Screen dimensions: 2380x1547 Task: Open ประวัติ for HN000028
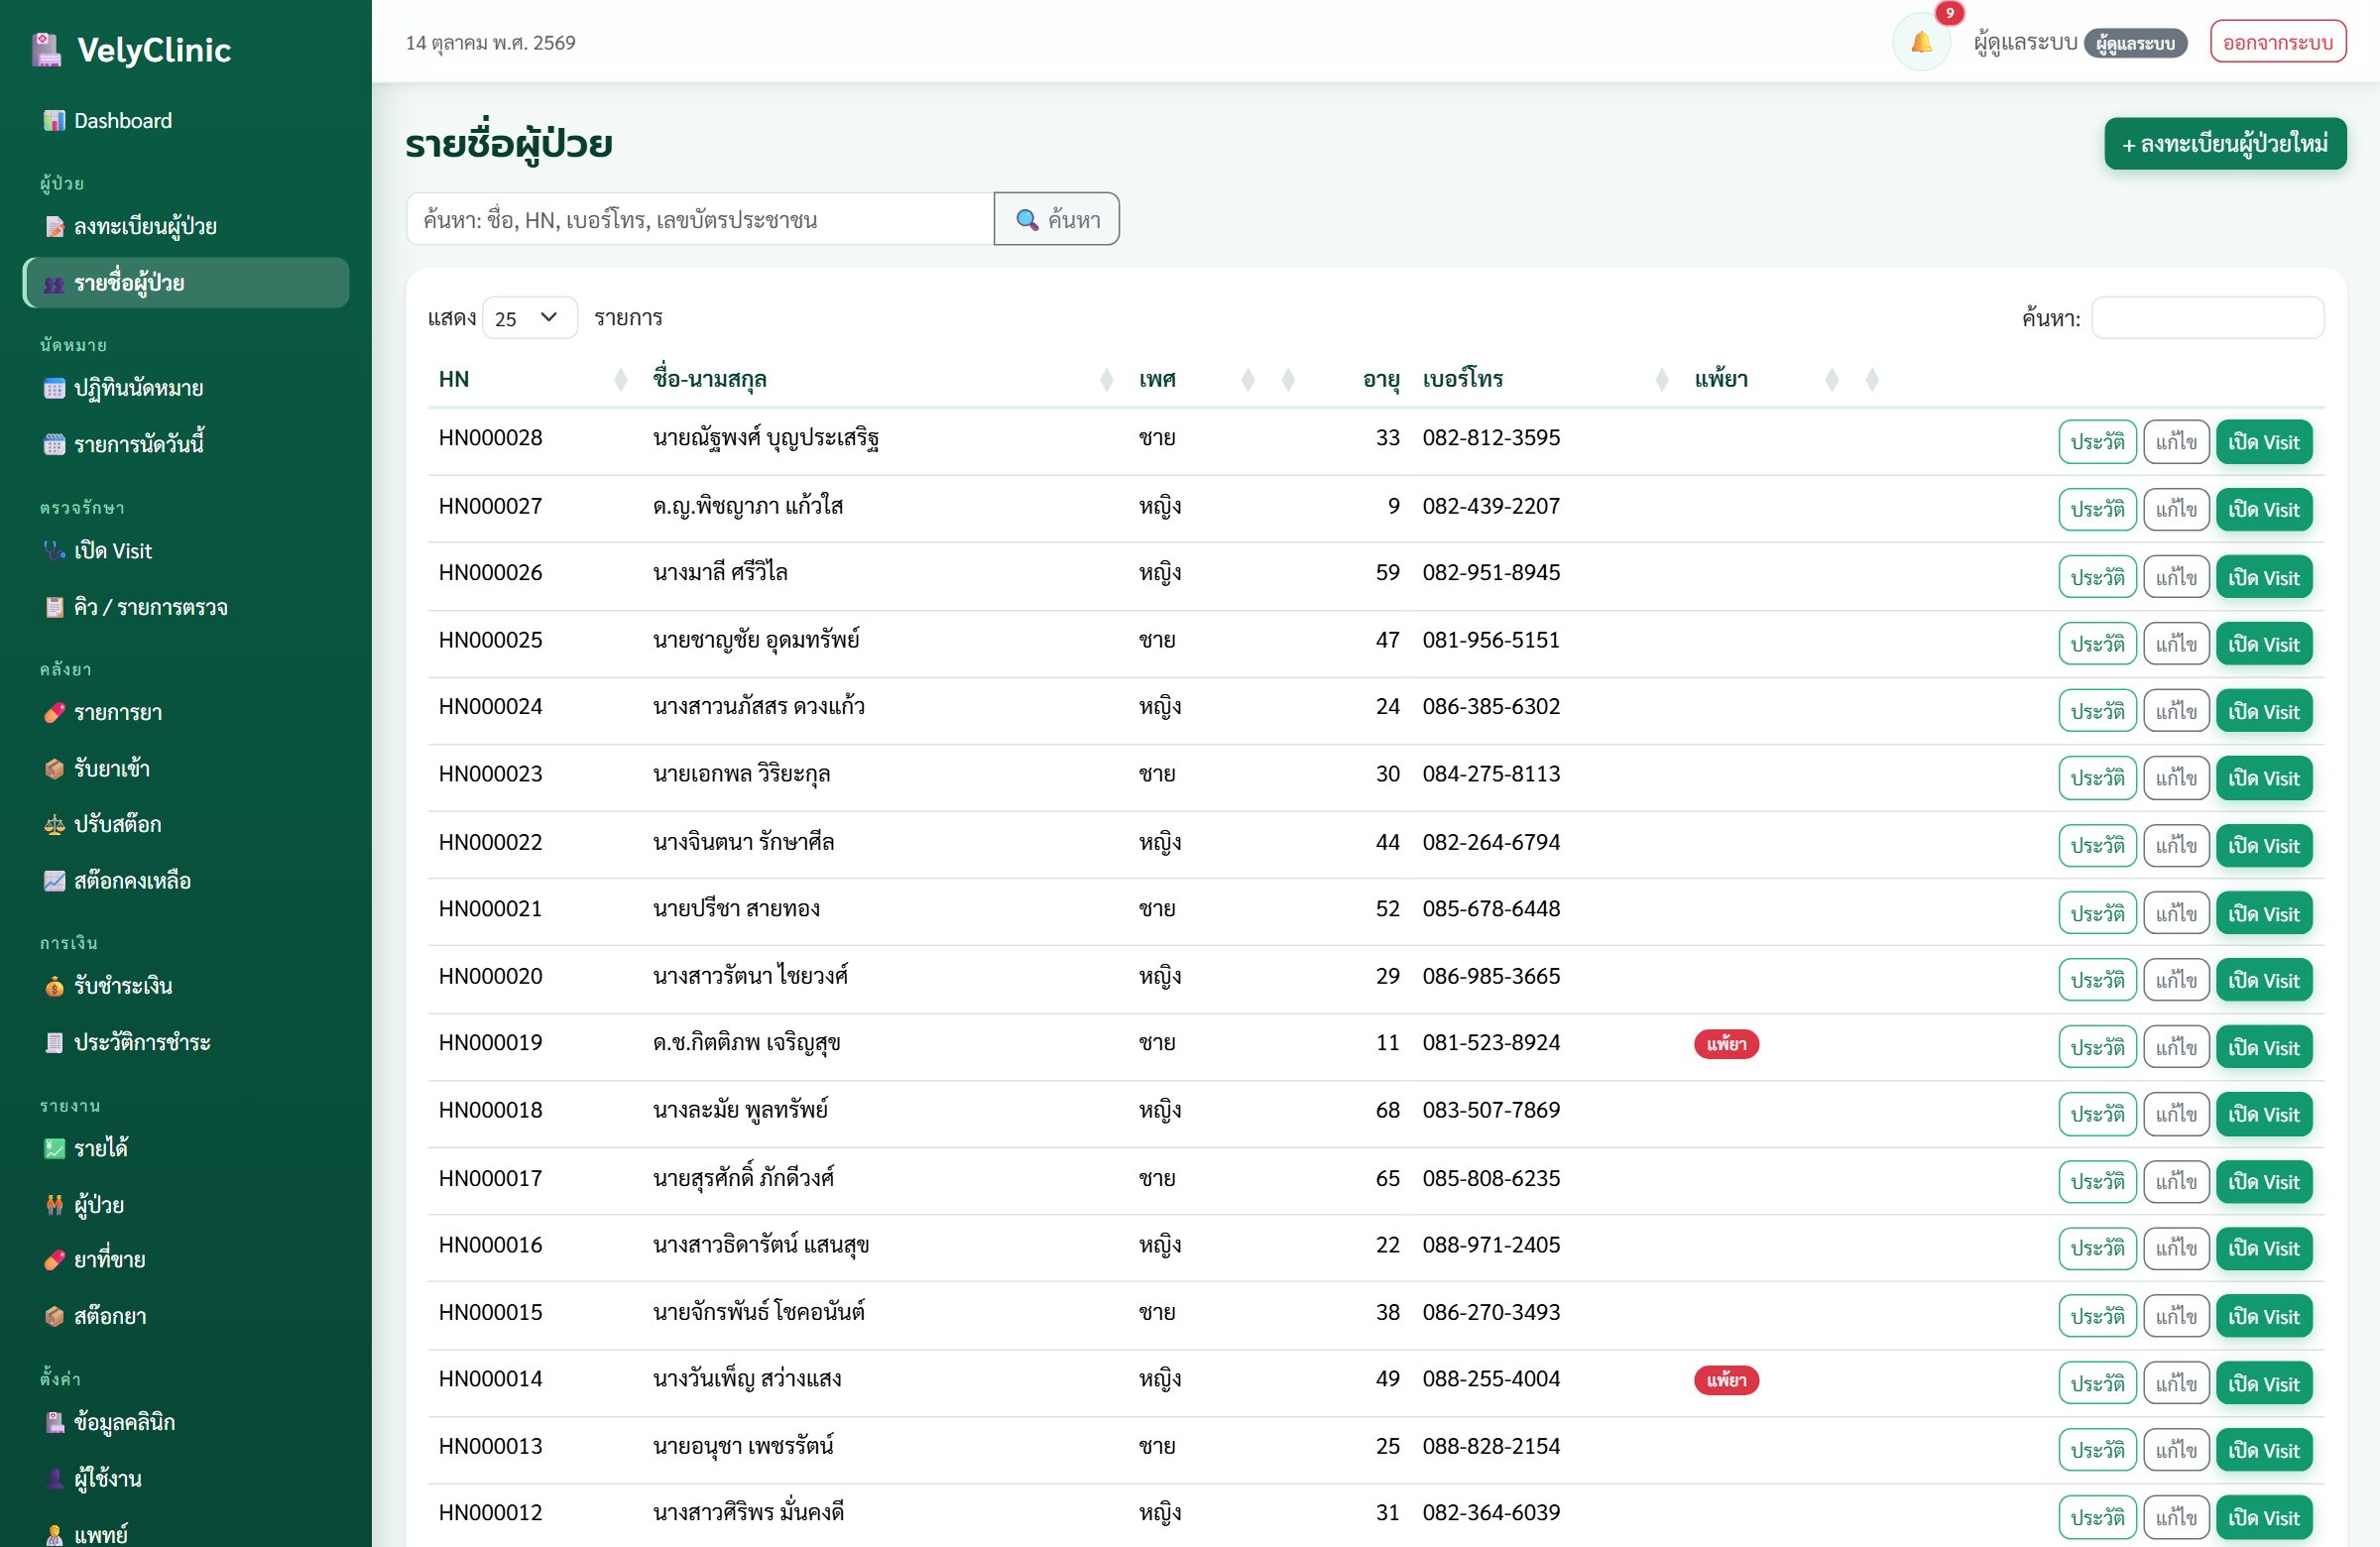[2096, 442]
